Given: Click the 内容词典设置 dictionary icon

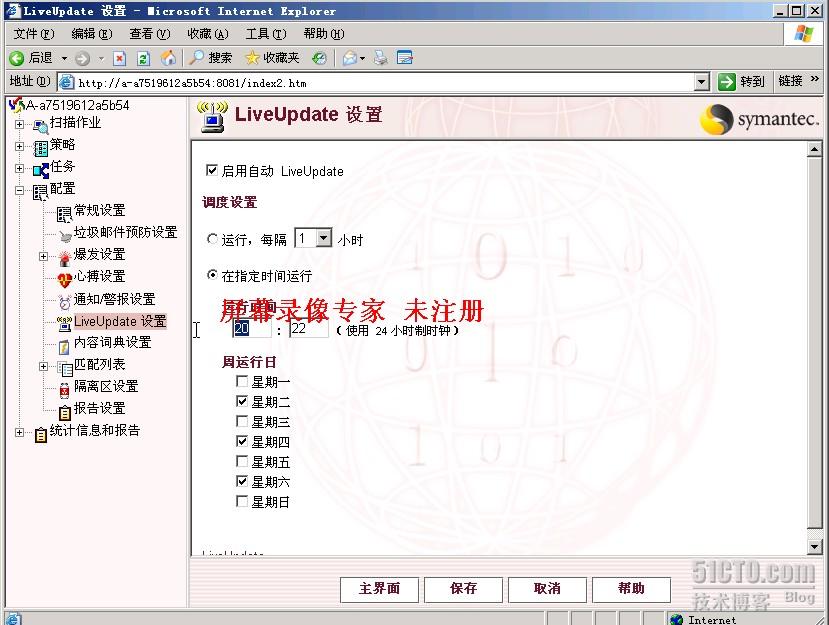Looking at the screenshot, I should (64, 346).
